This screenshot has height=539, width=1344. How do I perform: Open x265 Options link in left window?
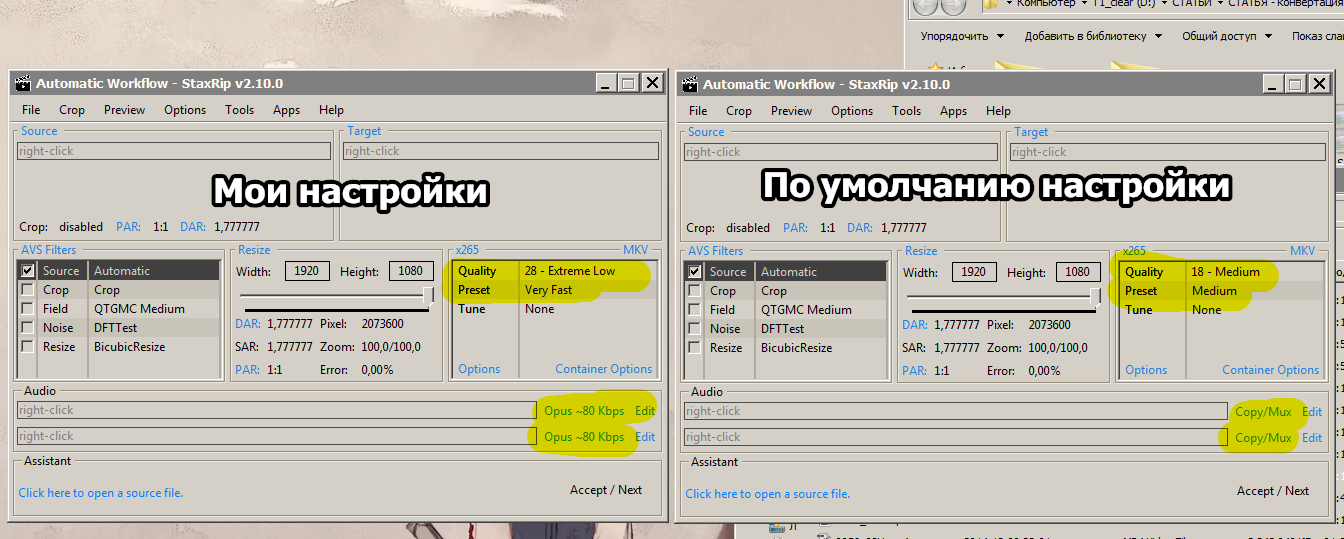click(x=479, y=369)
